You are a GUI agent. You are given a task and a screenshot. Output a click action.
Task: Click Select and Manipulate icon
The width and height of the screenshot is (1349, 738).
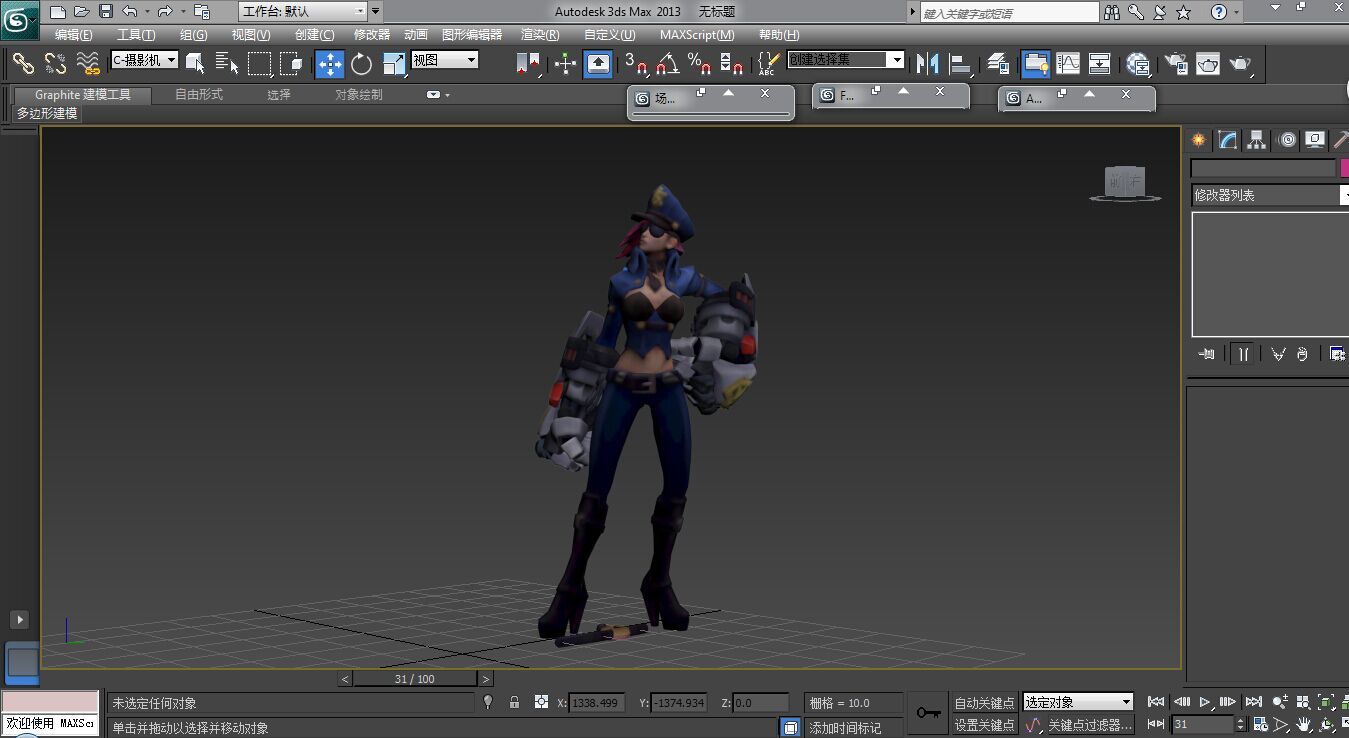(565, 64)
